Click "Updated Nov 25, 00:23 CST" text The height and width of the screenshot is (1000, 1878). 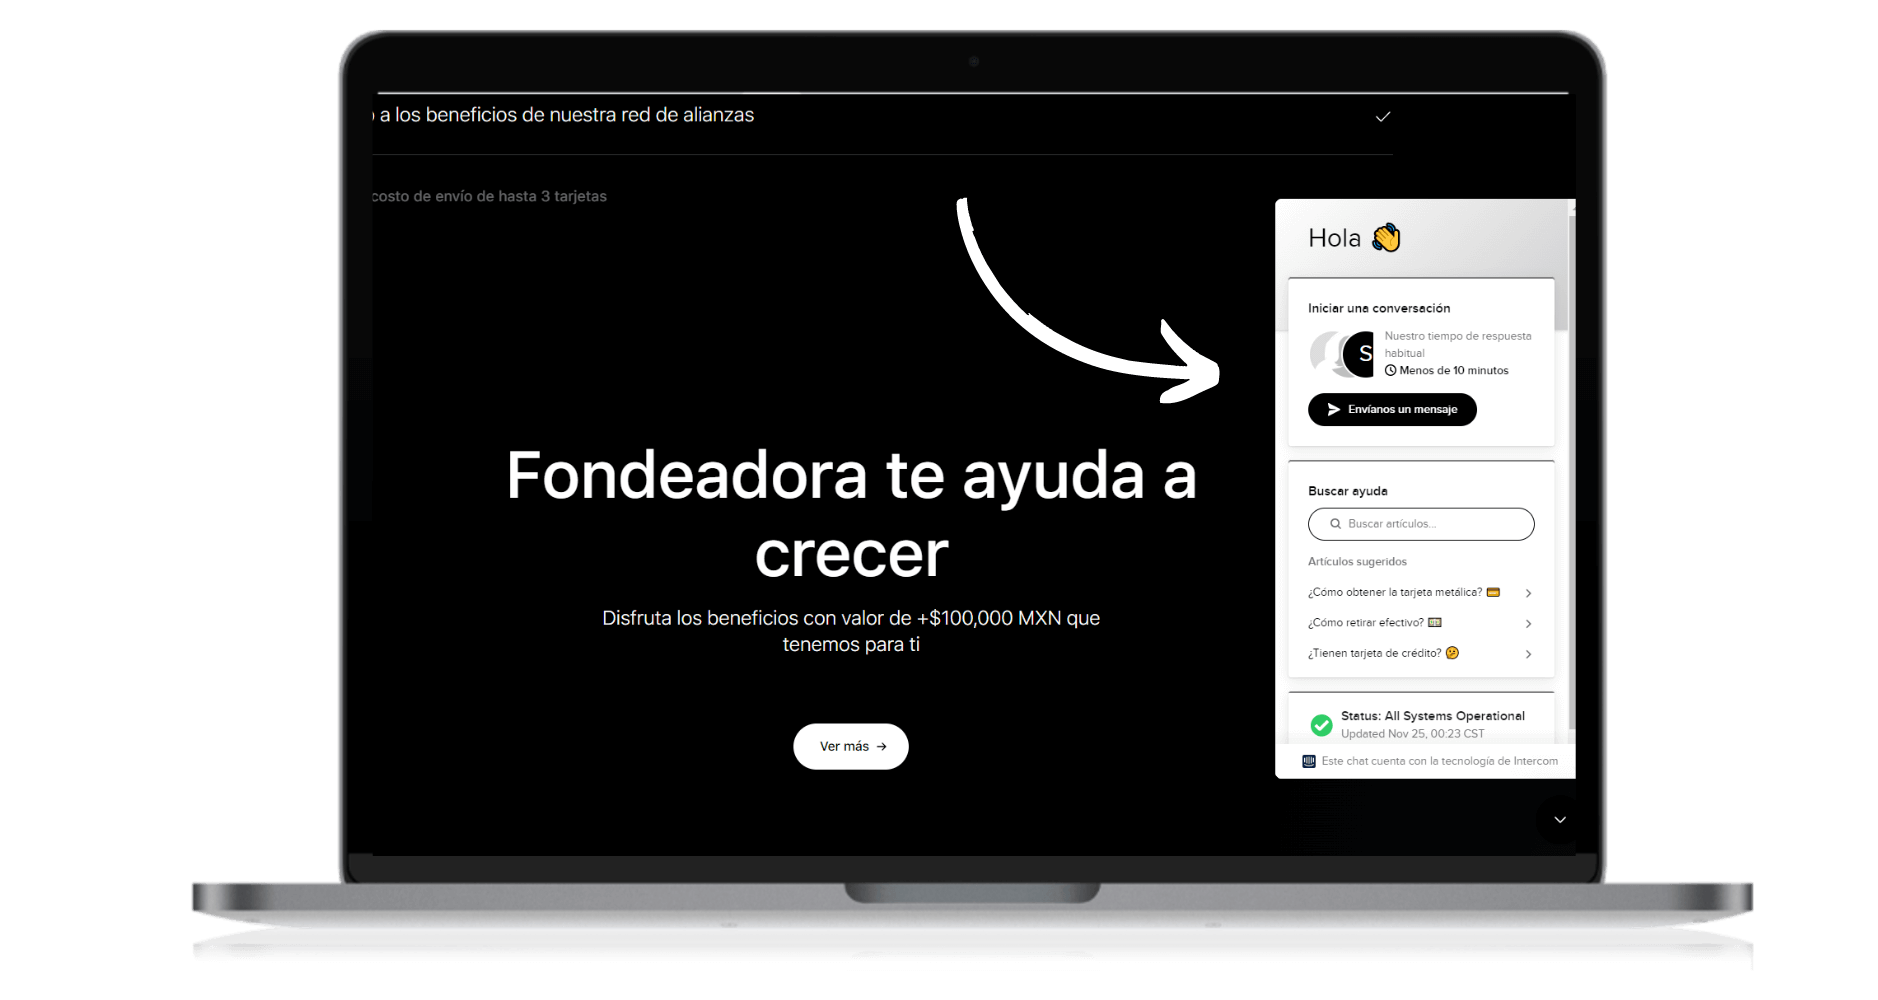[1412, 734]
